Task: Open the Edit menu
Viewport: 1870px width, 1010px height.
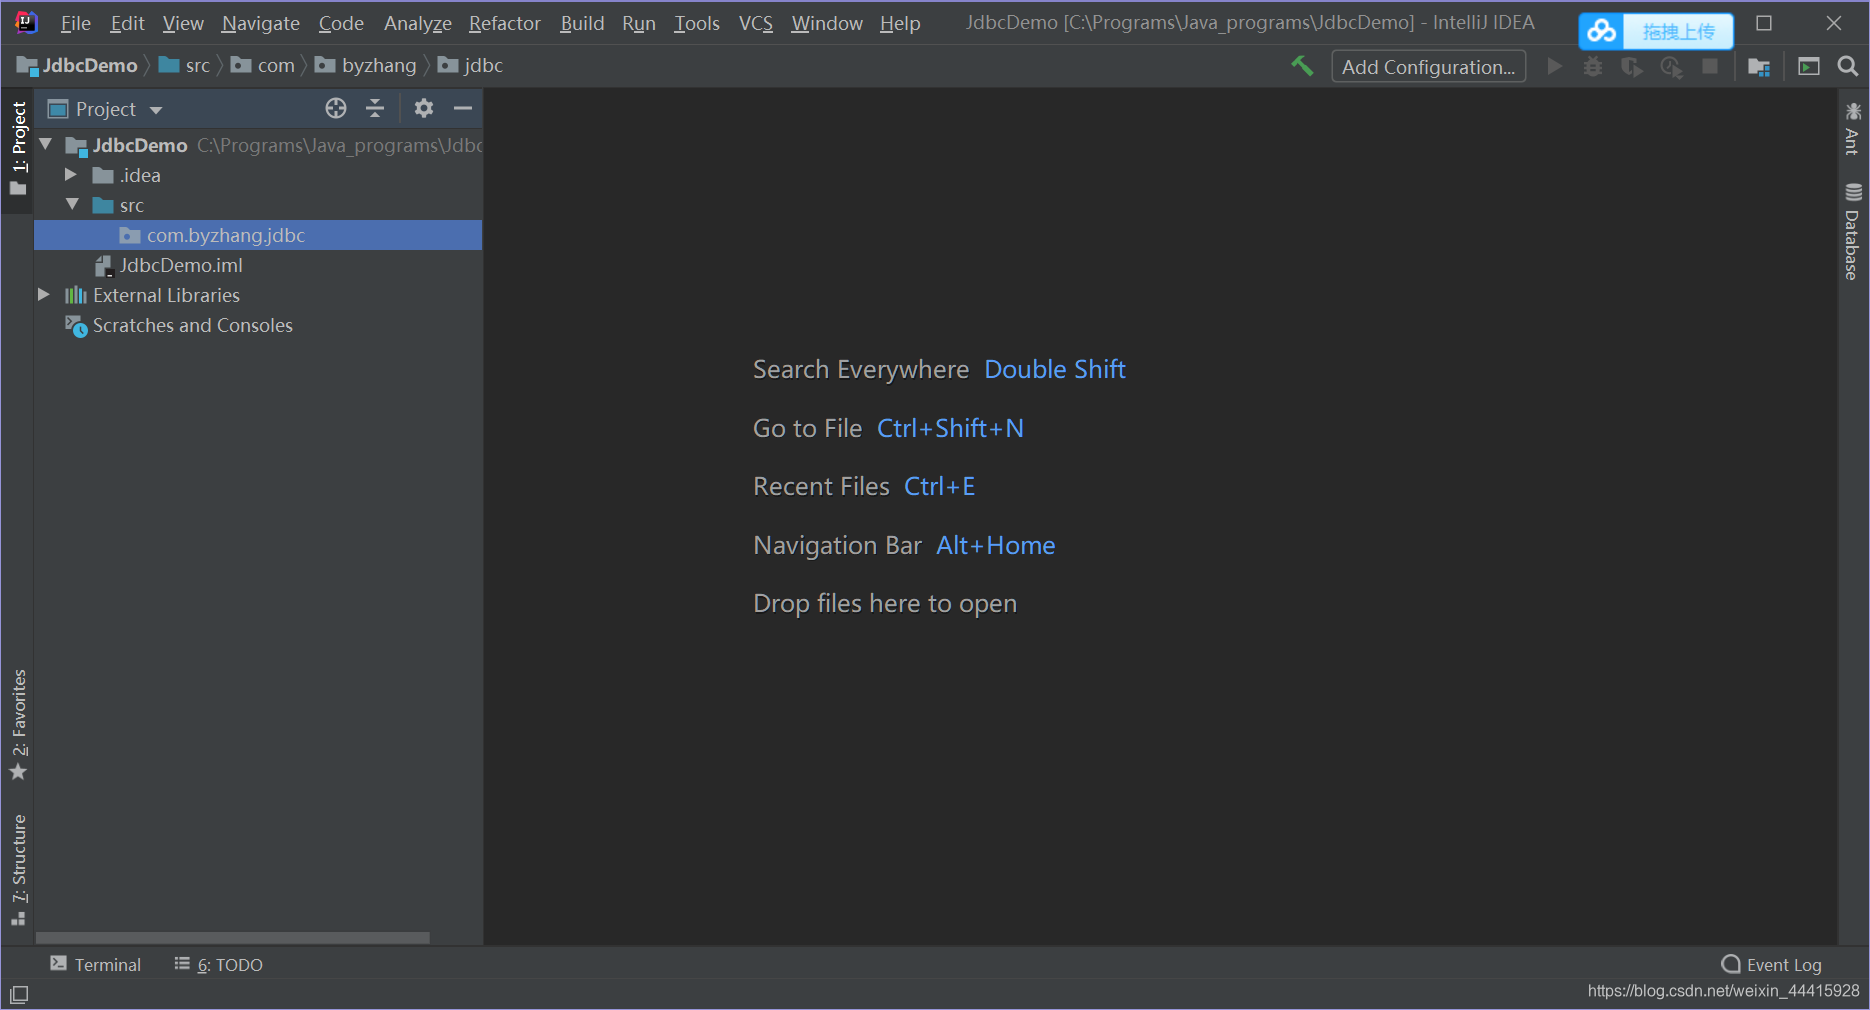Action: click(127, 23)
